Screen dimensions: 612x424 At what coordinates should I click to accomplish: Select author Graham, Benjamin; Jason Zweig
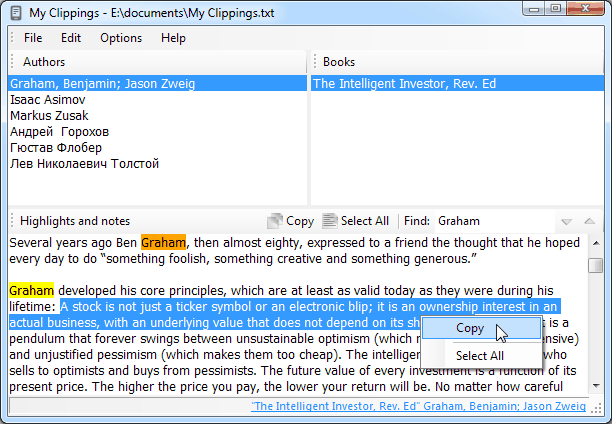[157, 84]
